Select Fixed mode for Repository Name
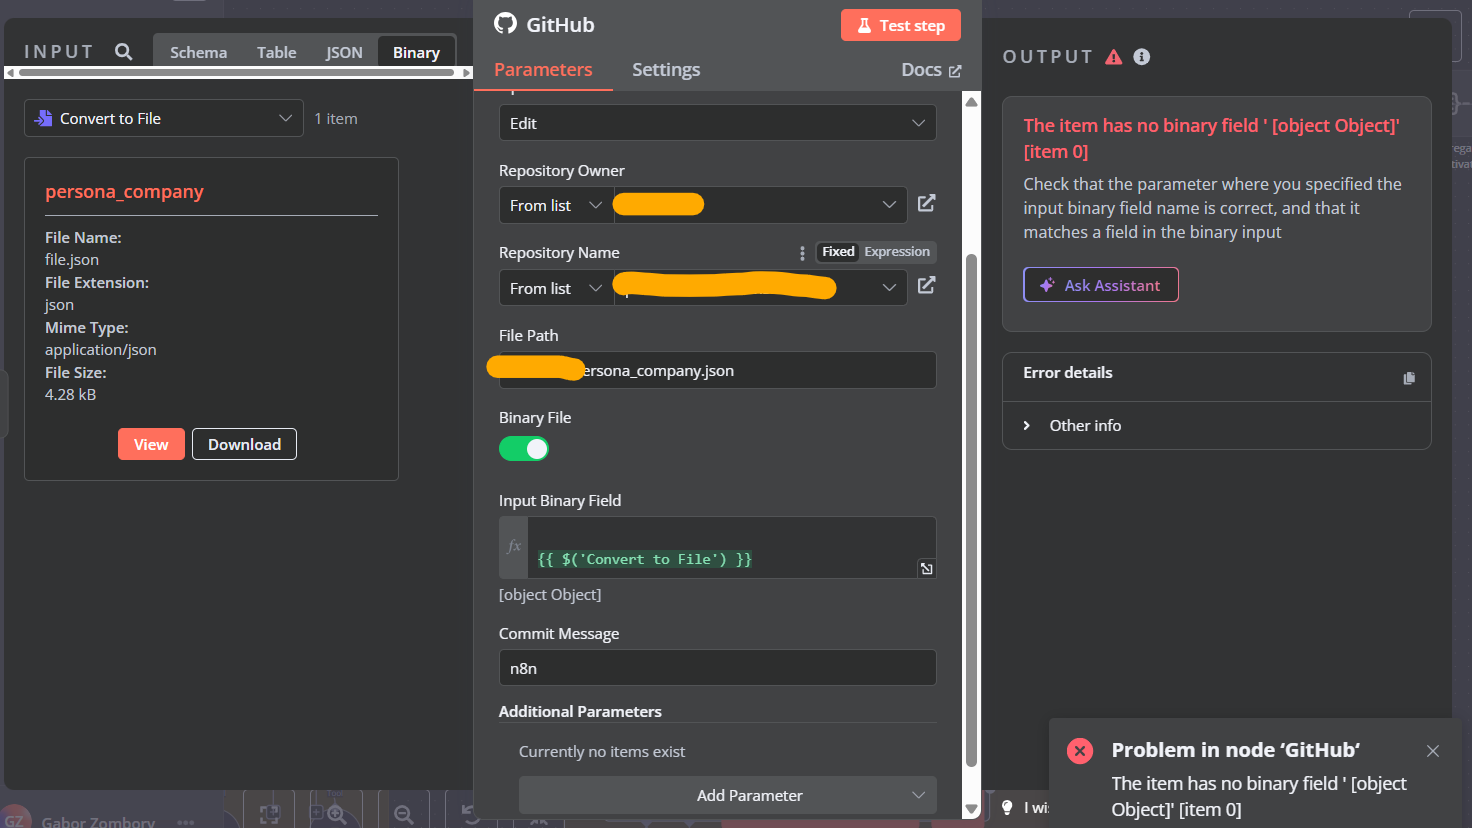The image size is (1472, 828). (x=838, y=252)
